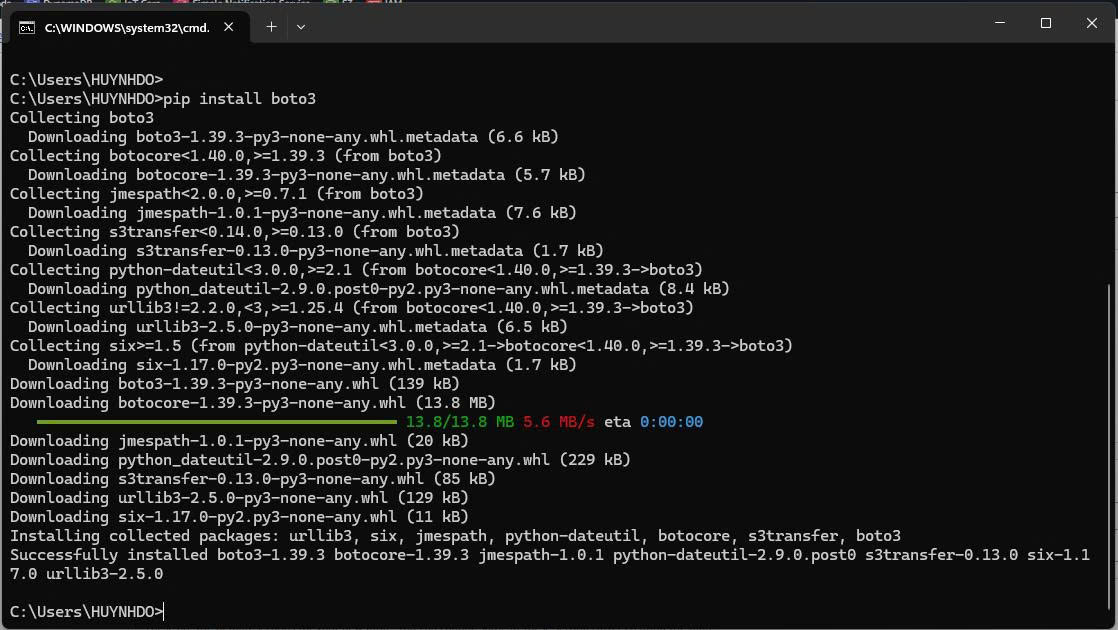Expand the new tab profile dropdown chevron
Viewport: 1118px width, 630px height.
pyautogui.click(x=301, y=27)
